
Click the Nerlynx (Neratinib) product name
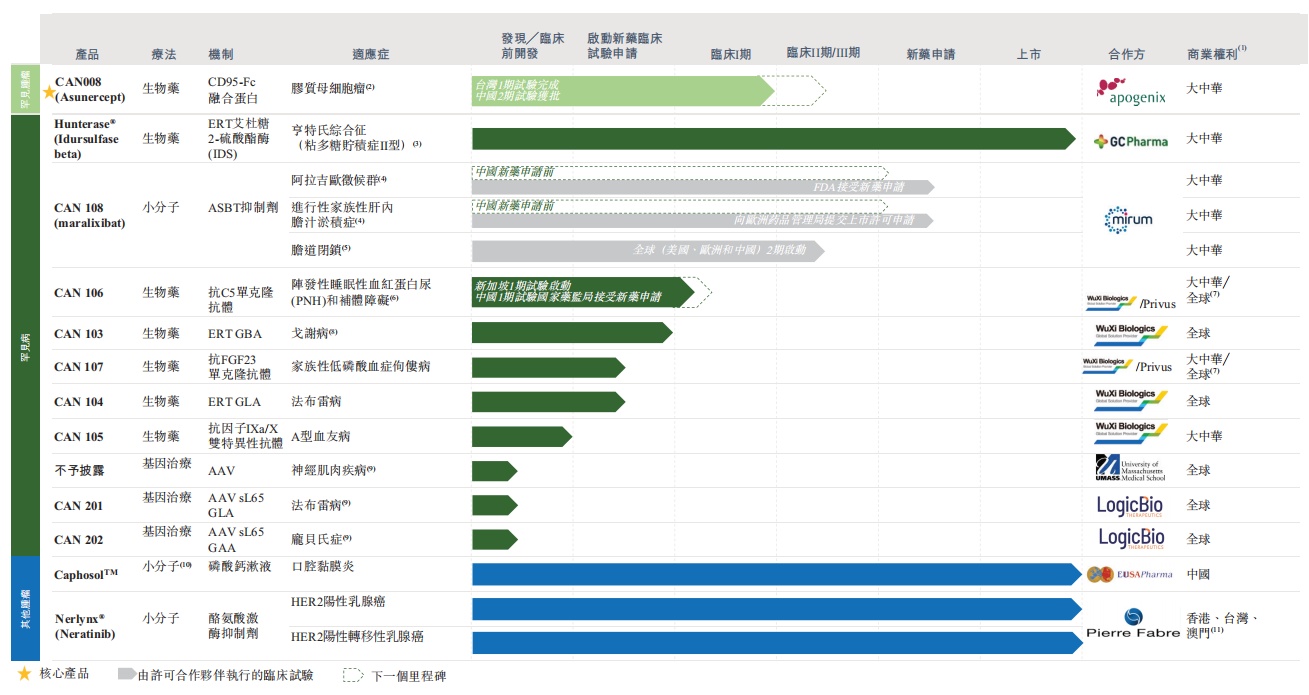click(85, 626)
